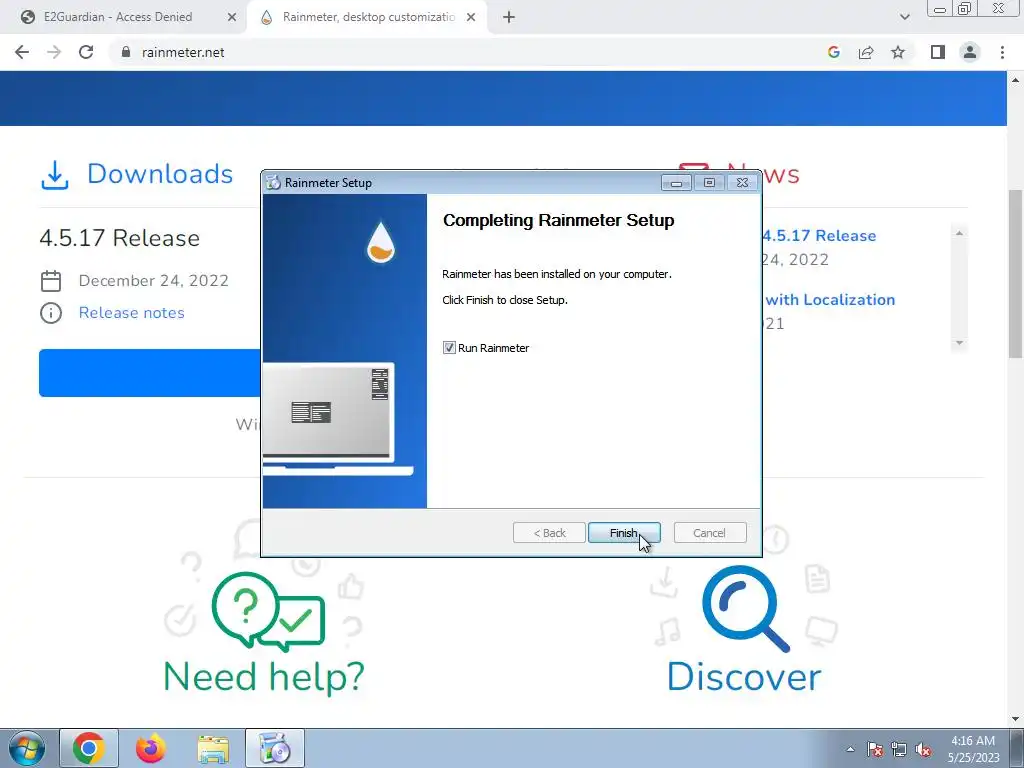View site info via padlock icon

point(126,52)
